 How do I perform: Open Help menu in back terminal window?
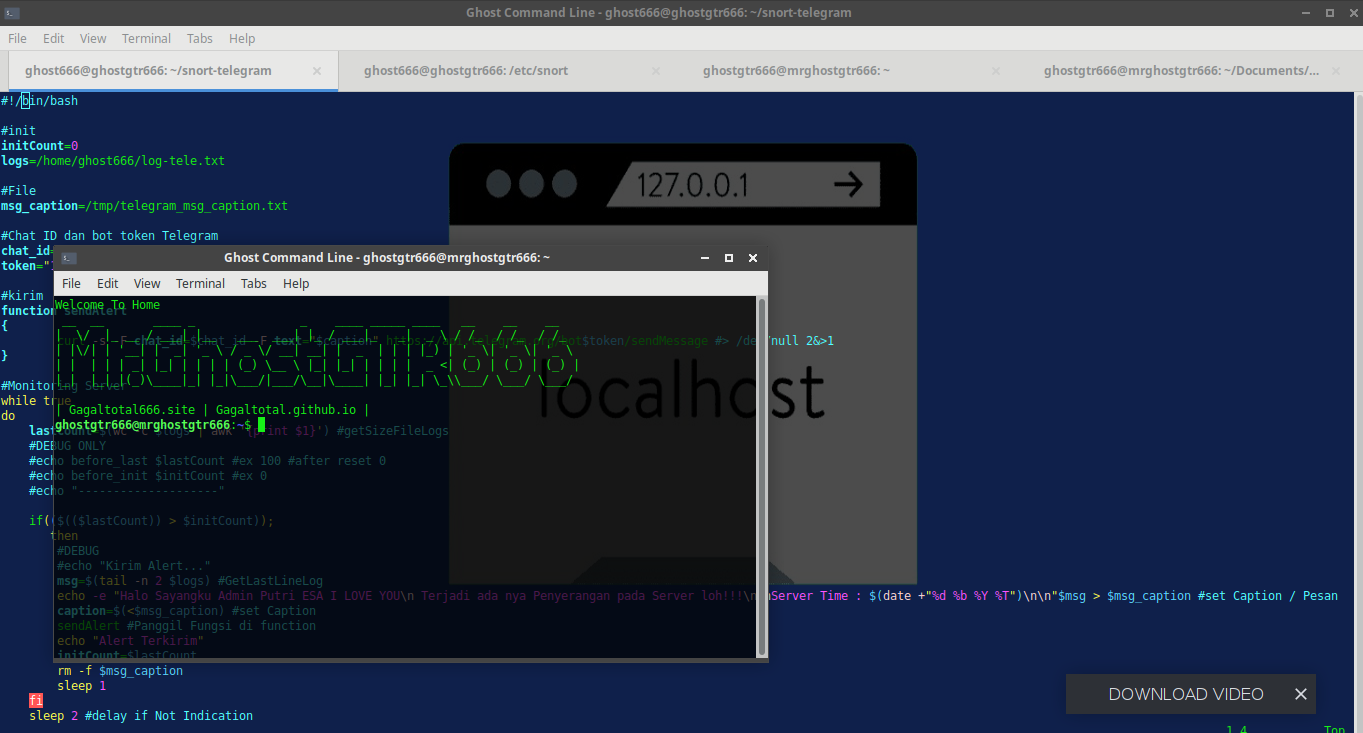point(242,38)
